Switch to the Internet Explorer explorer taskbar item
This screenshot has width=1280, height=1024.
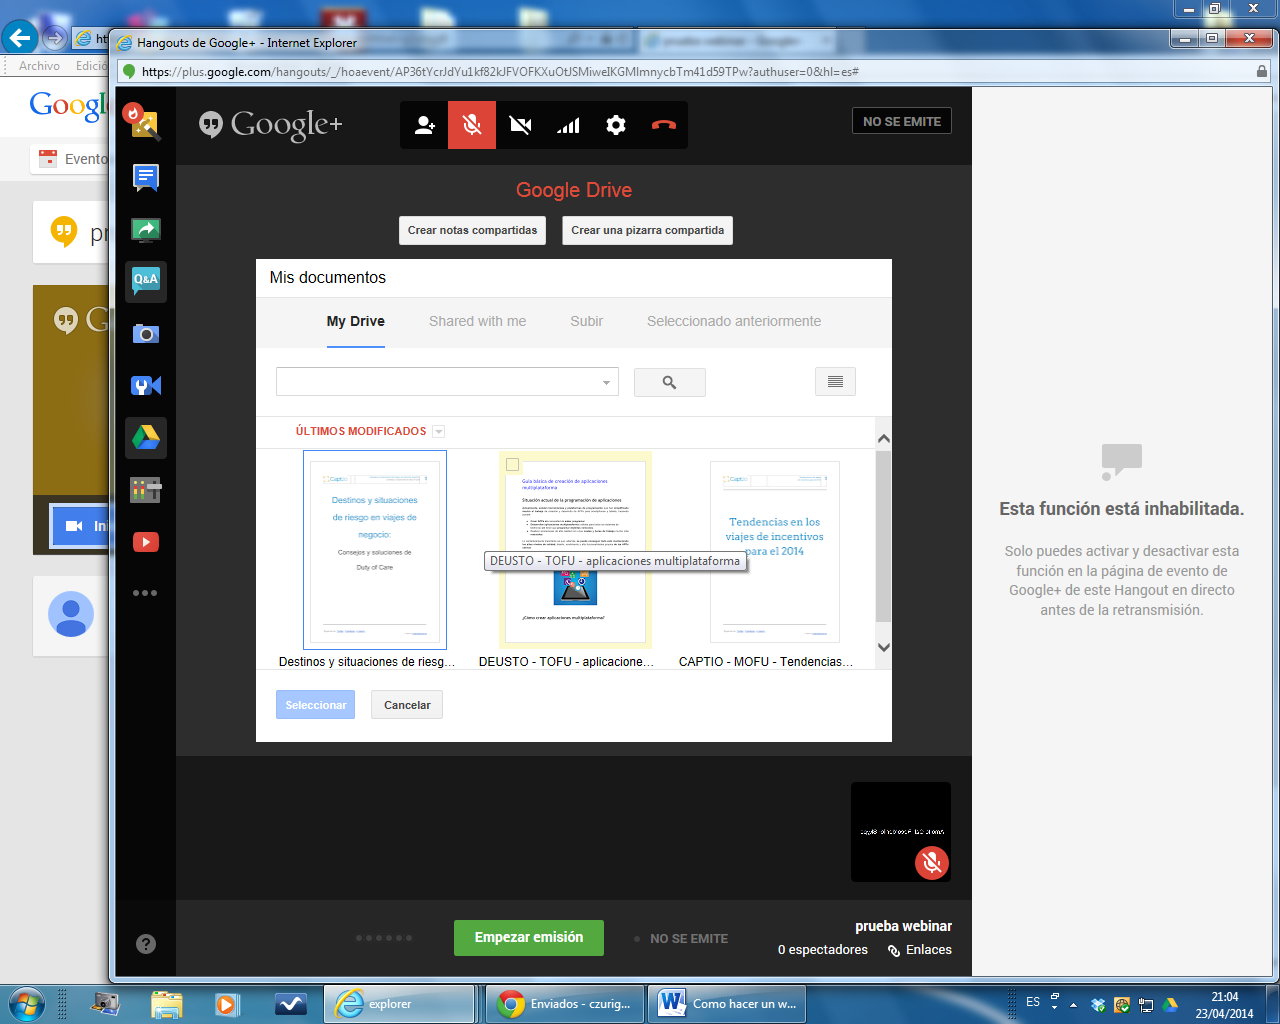point(400,1004)
